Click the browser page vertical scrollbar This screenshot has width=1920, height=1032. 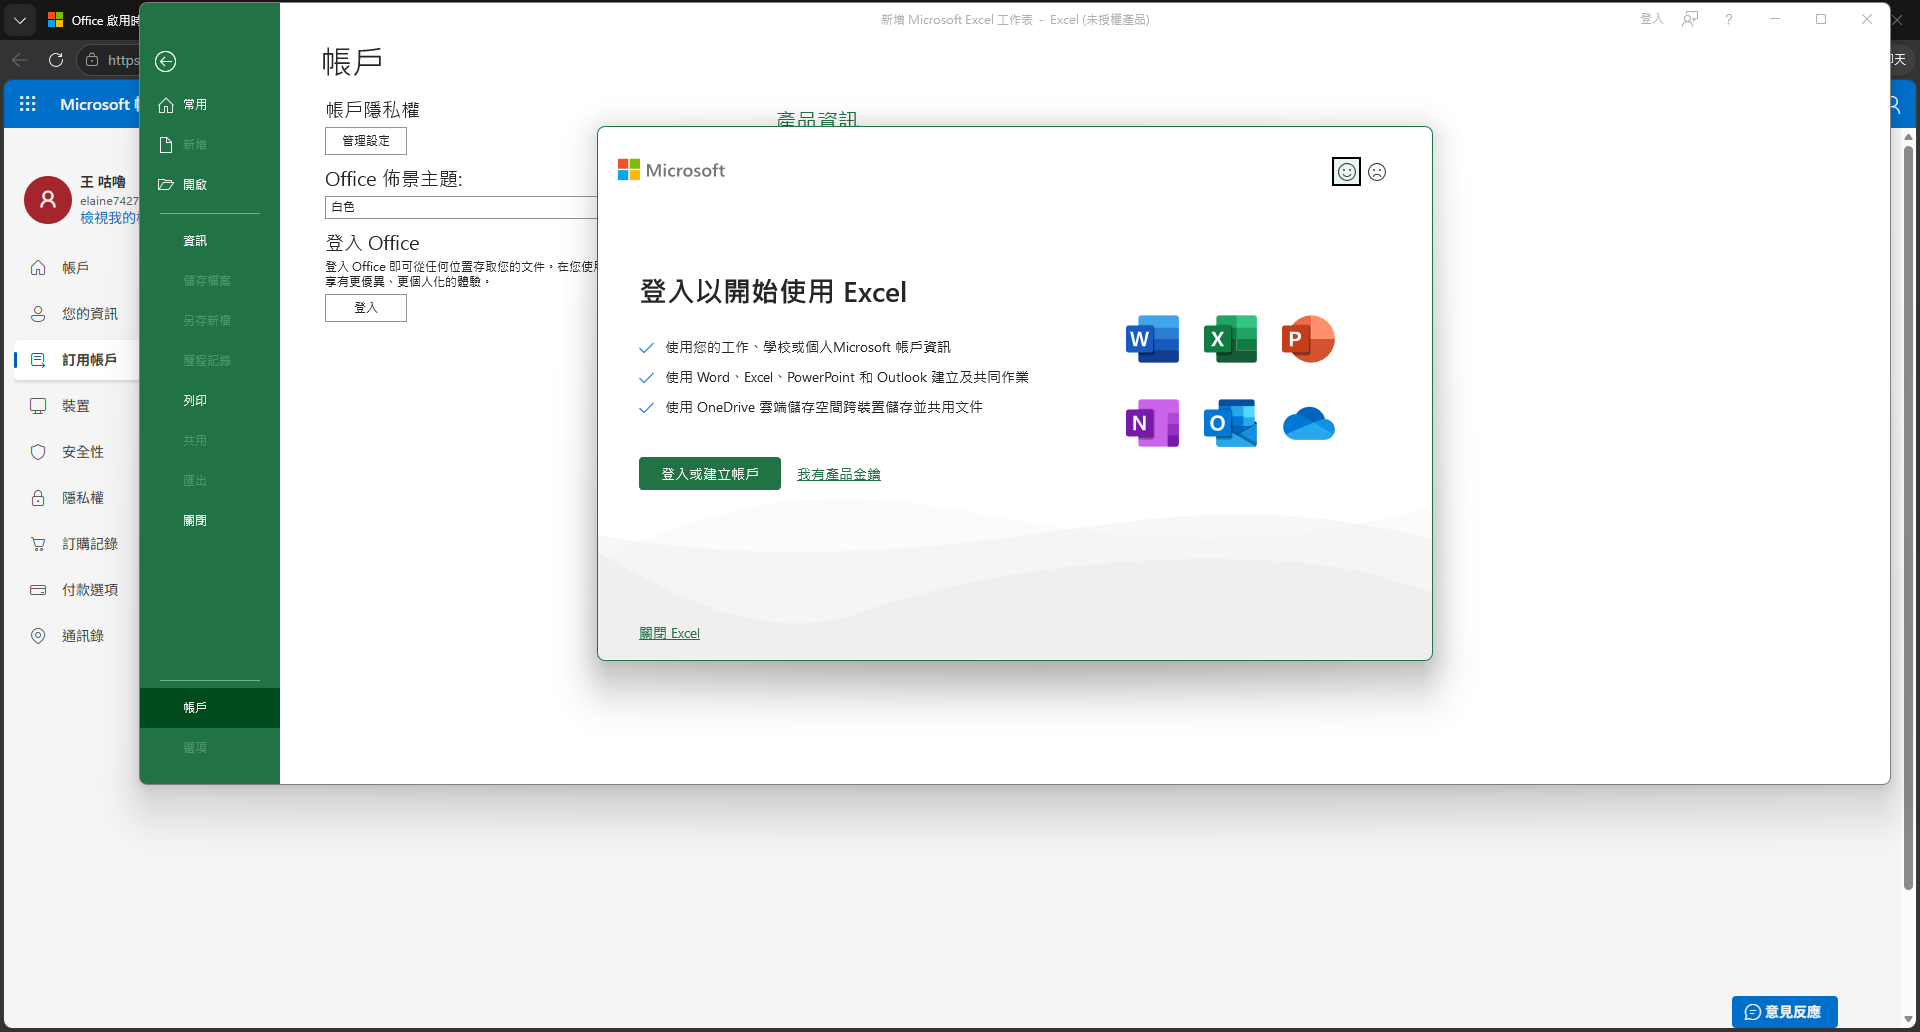[x=1908, y=518]
